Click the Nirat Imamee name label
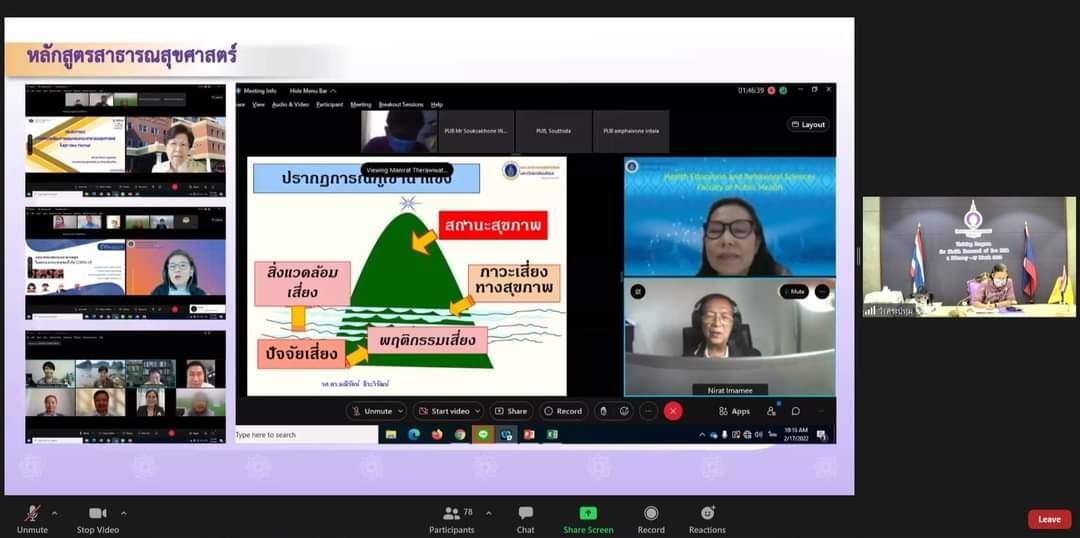1080x538 pixels. [x=730, y=390]
